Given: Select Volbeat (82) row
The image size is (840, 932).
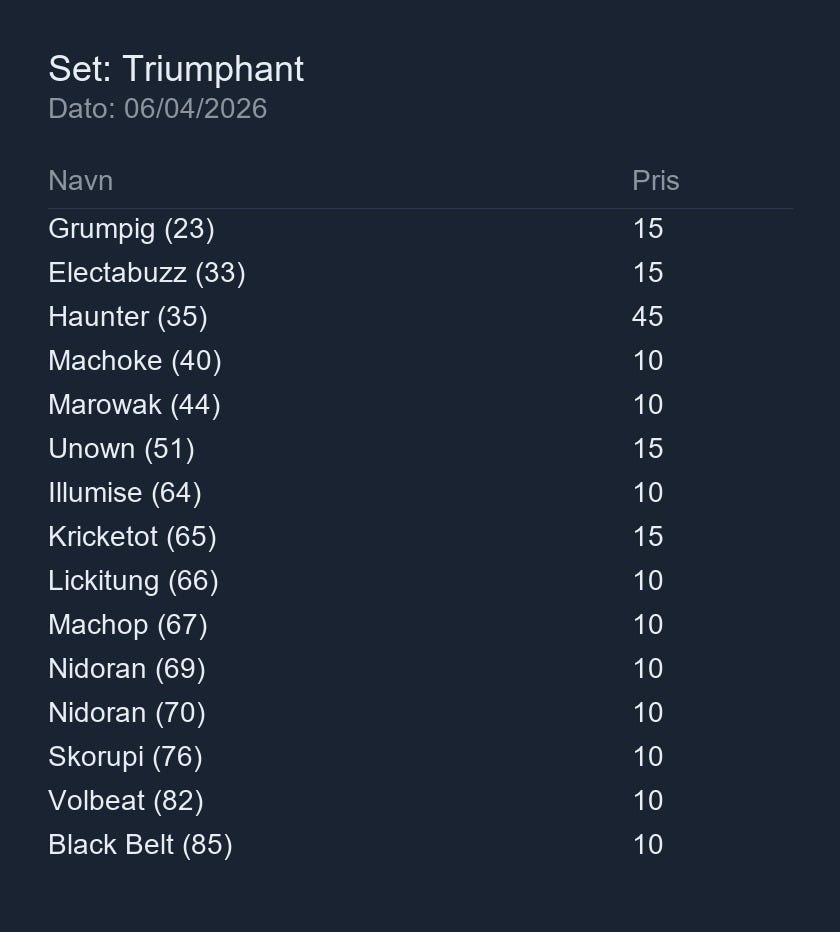Looking at the screenshot, I should (125, 801).
